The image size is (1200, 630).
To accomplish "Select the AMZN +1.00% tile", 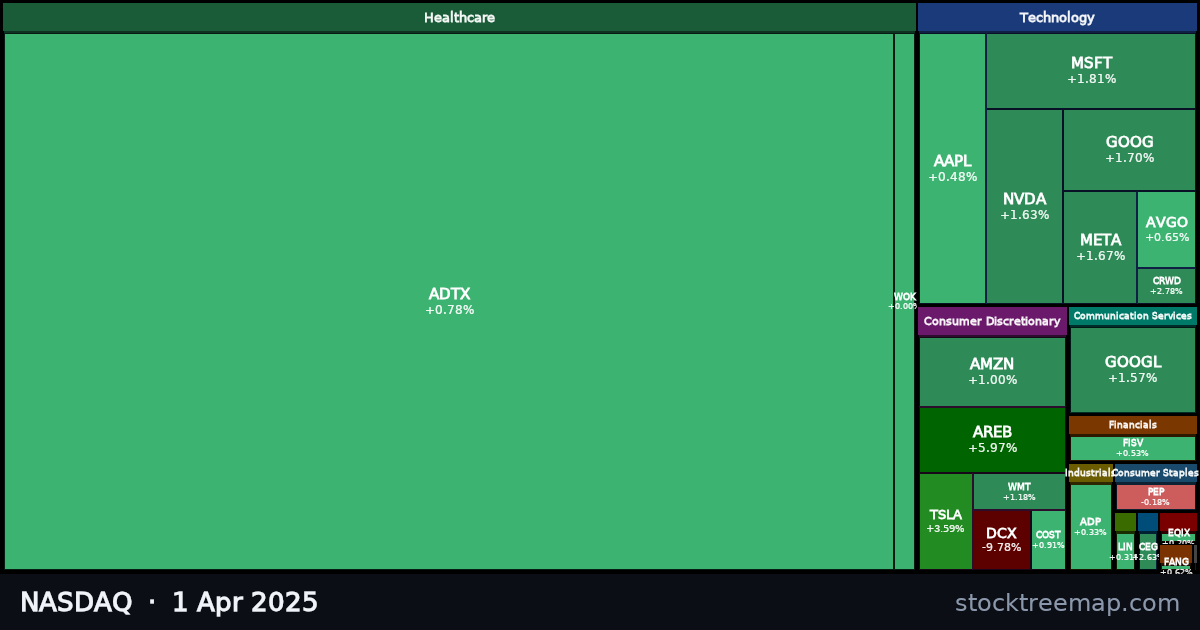I will coord(992,372).
